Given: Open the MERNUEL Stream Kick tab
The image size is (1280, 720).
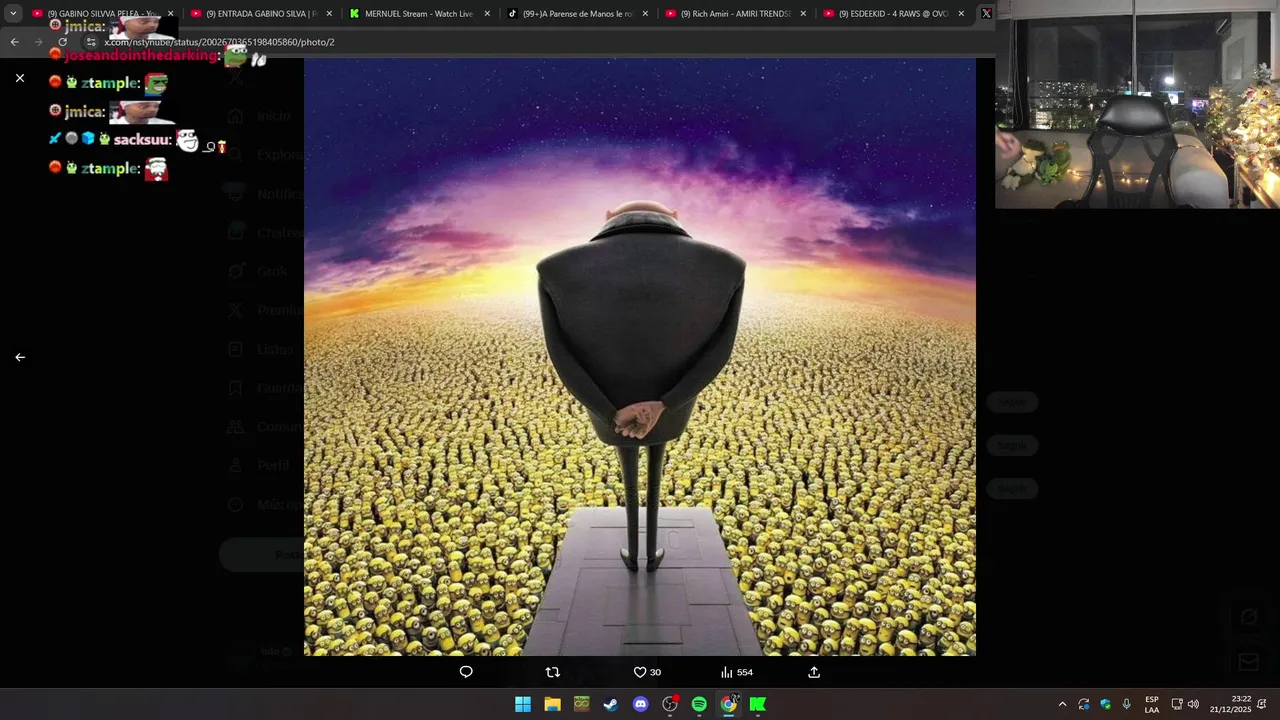Looking at the screenshot, I should [418, 14].
